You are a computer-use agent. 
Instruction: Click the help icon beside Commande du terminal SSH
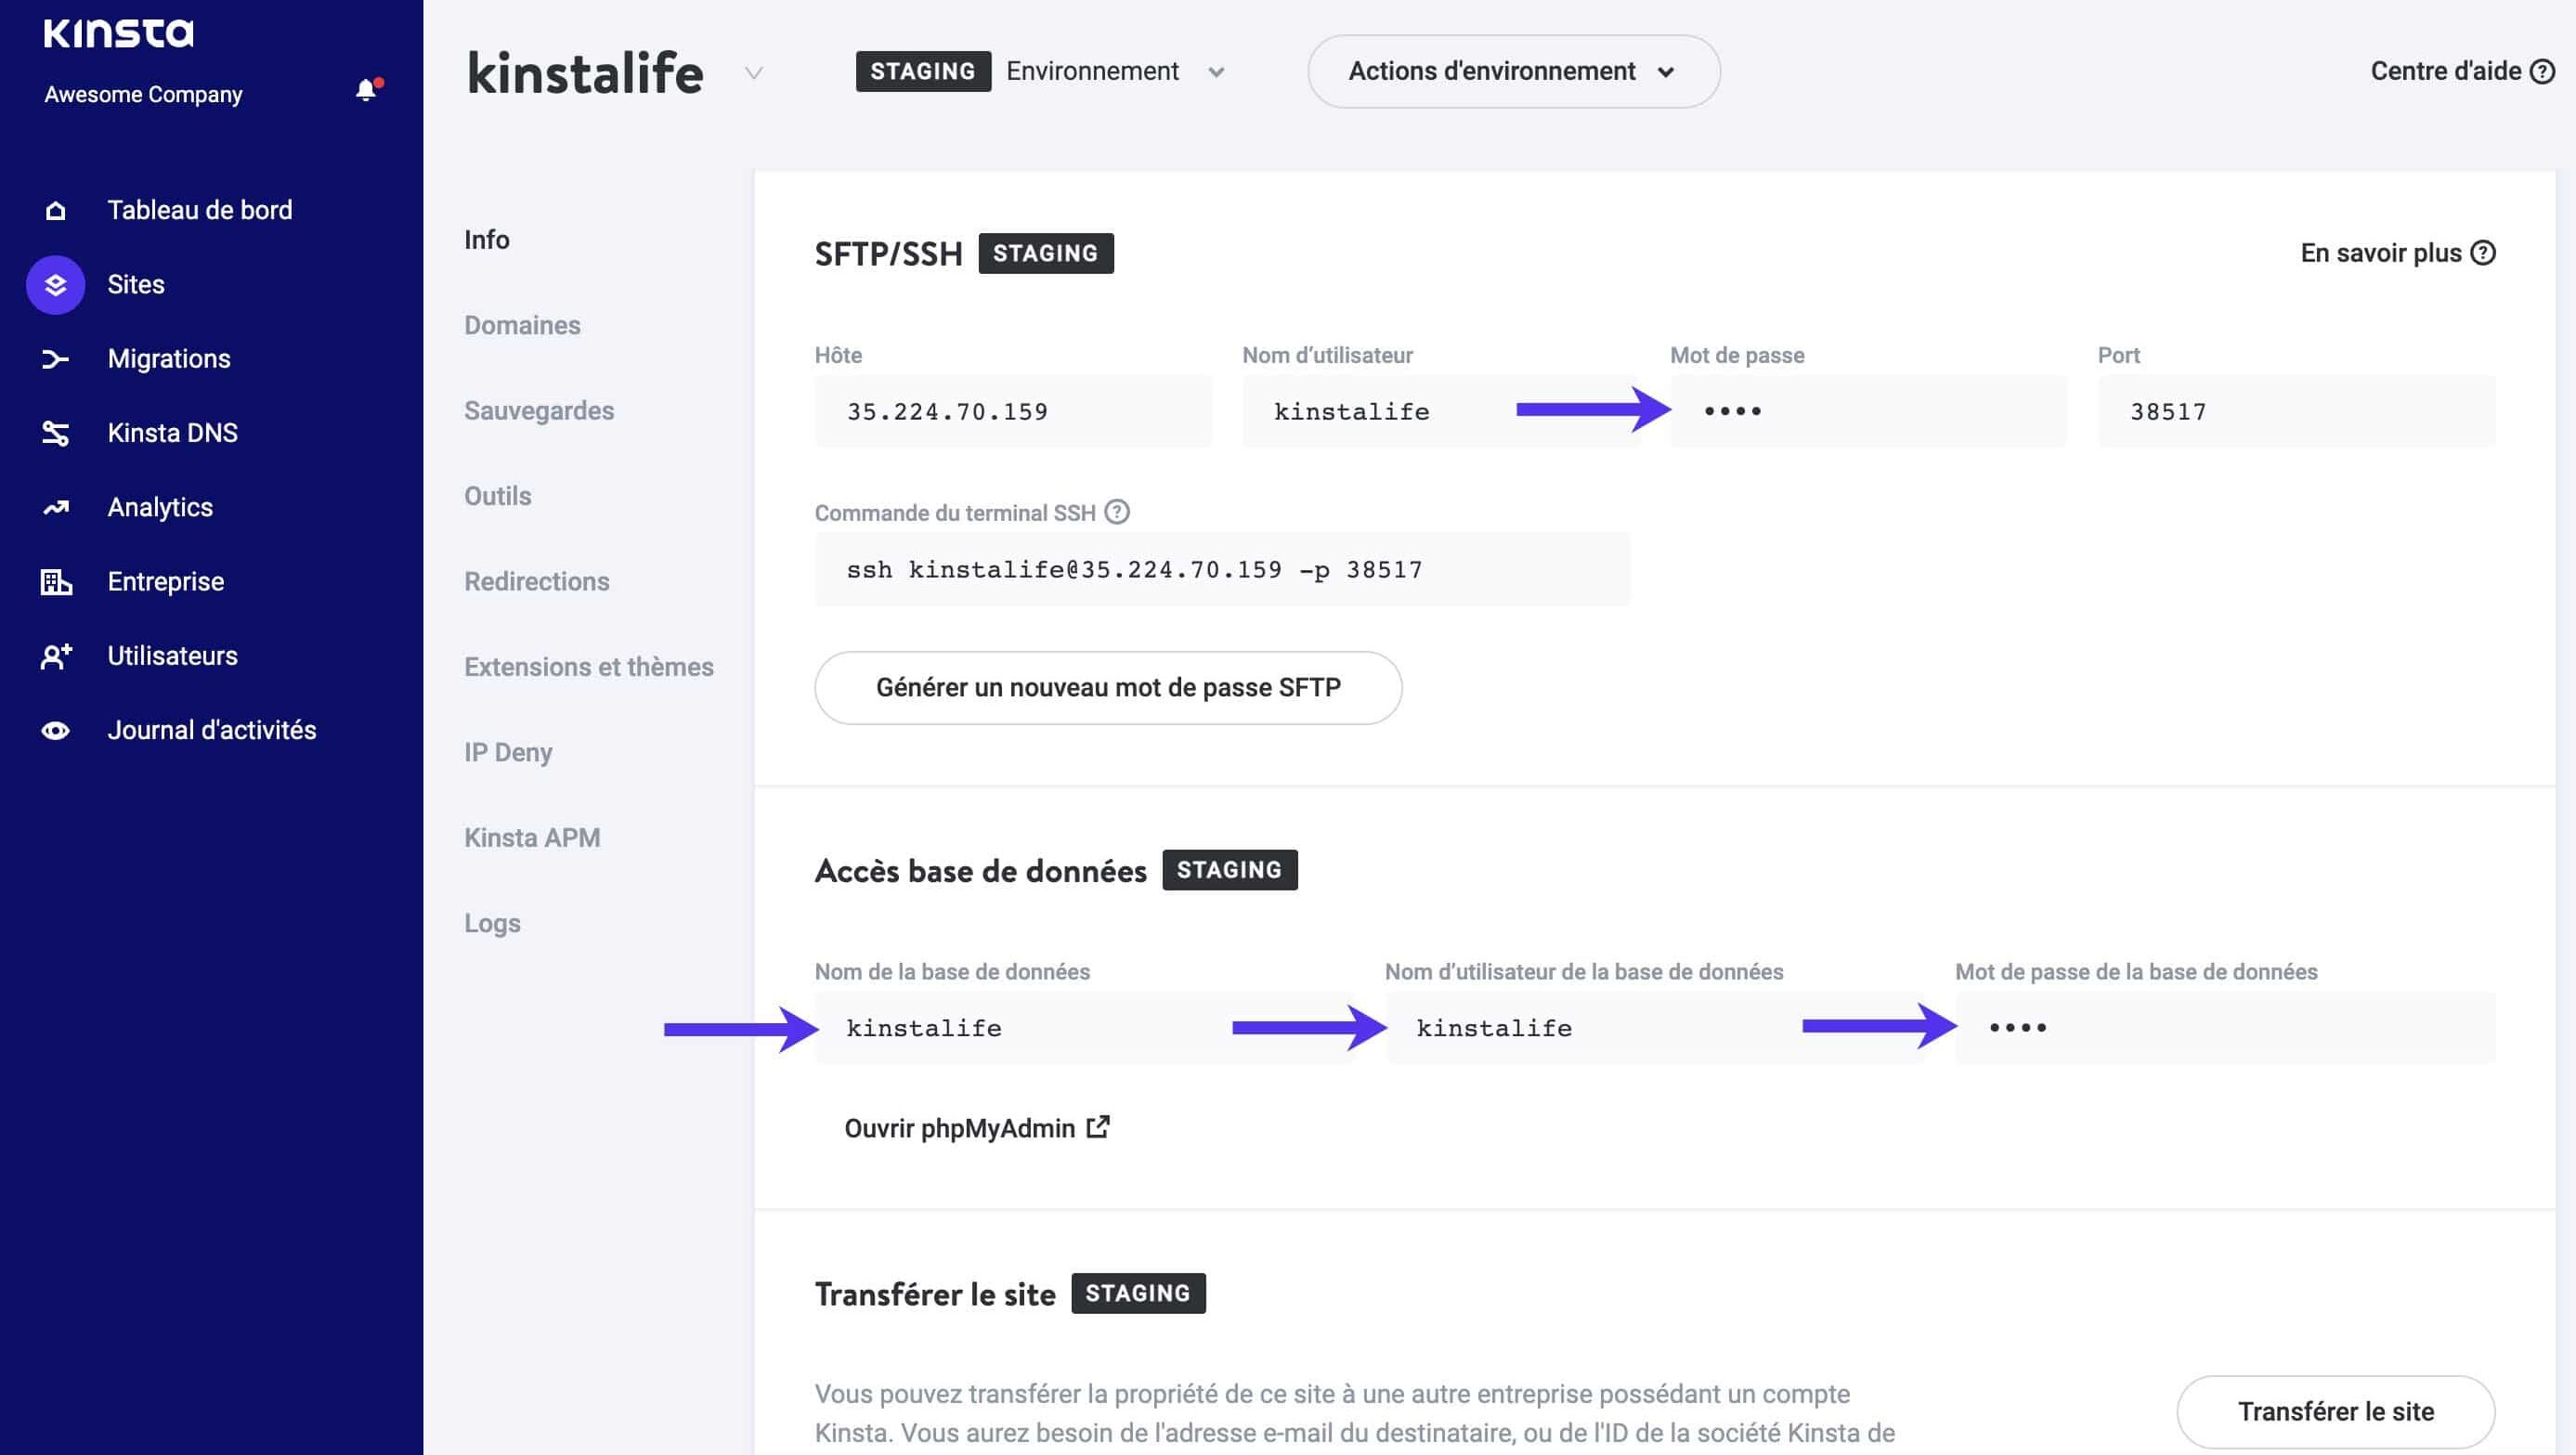pyautogui.click(x=1117, y=513)
